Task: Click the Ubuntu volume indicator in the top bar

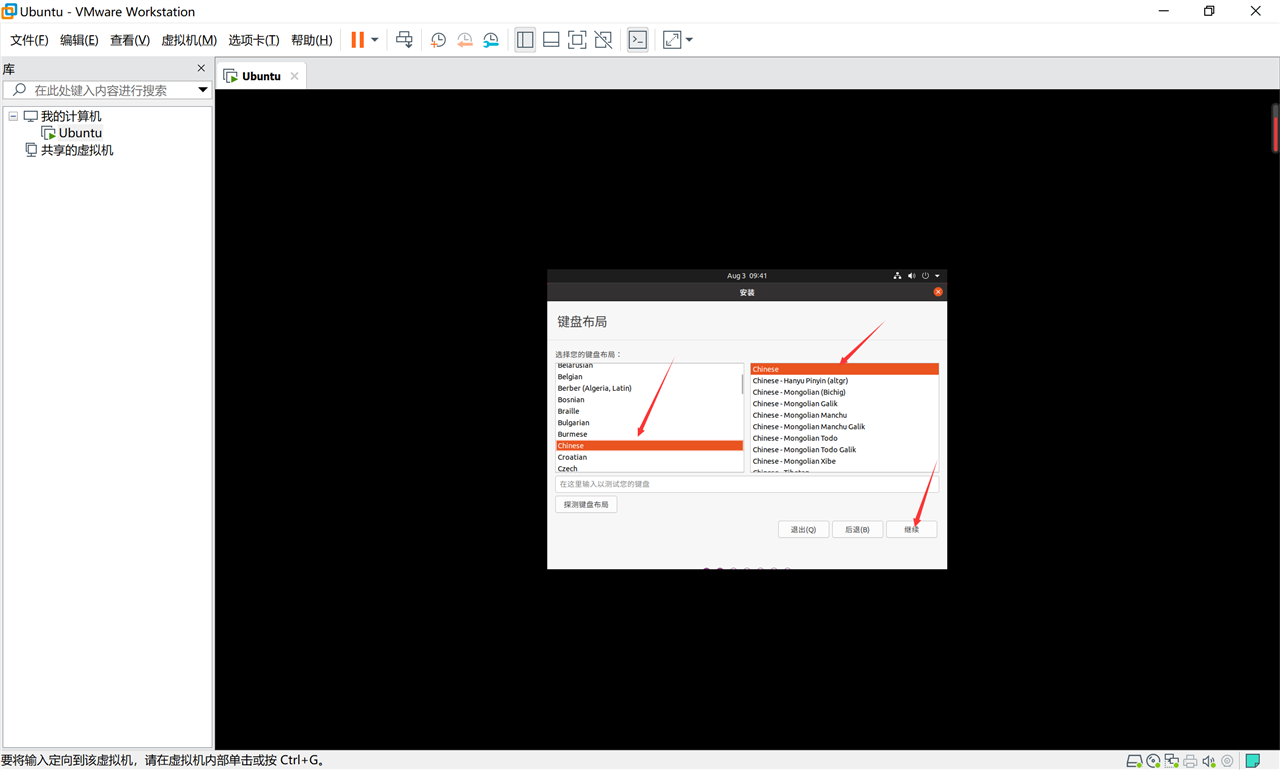Action: click(x=911, y=276)
